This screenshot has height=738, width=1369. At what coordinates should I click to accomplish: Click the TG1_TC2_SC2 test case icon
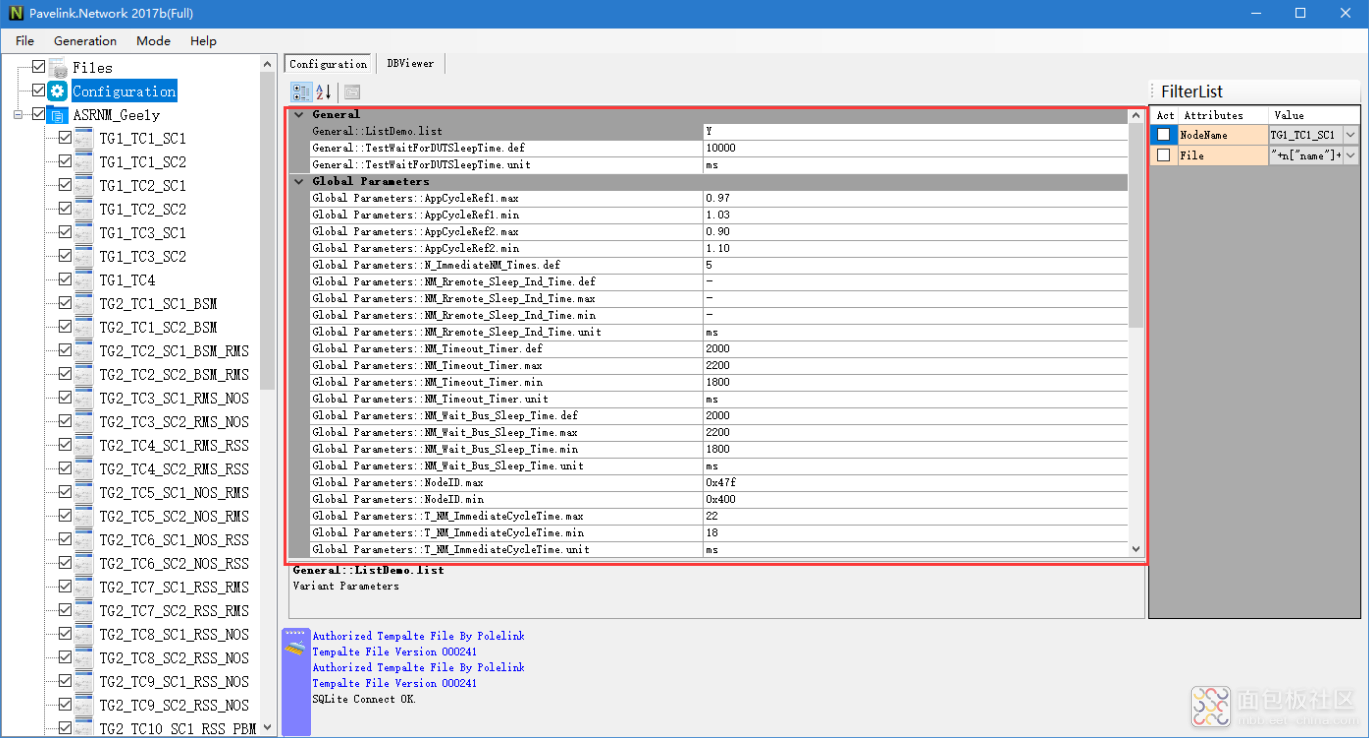(84, 209)
